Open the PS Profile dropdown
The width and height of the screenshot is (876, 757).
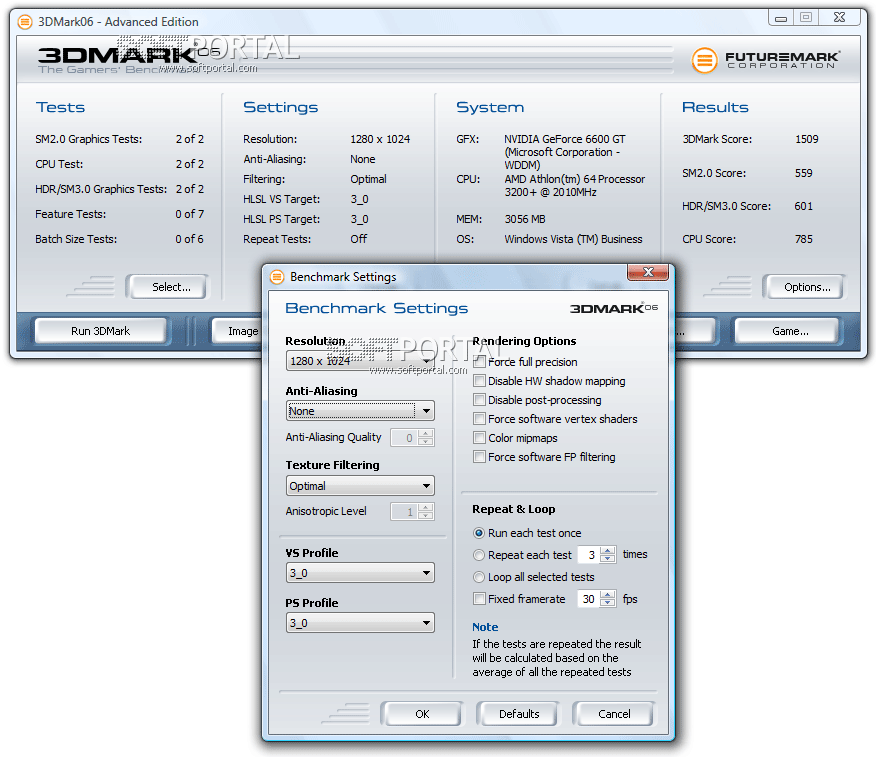click(360, 623)
